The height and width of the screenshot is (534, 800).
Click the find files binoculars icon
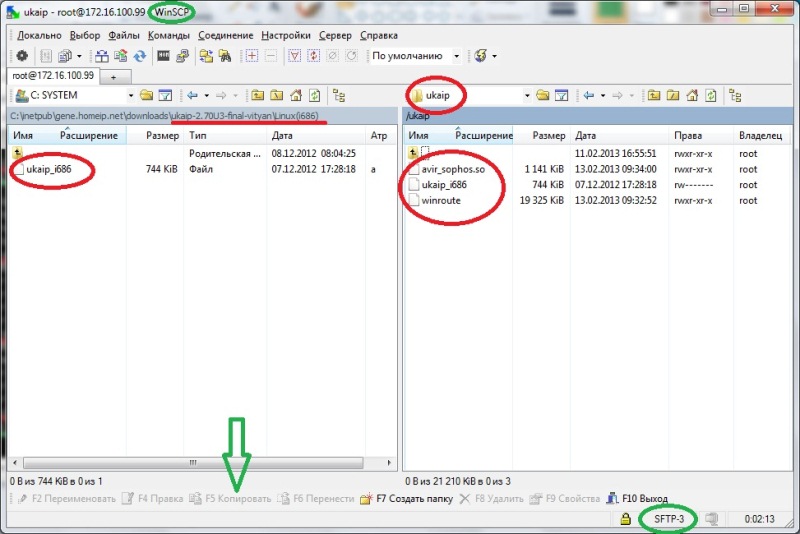(x=225, y=56)
